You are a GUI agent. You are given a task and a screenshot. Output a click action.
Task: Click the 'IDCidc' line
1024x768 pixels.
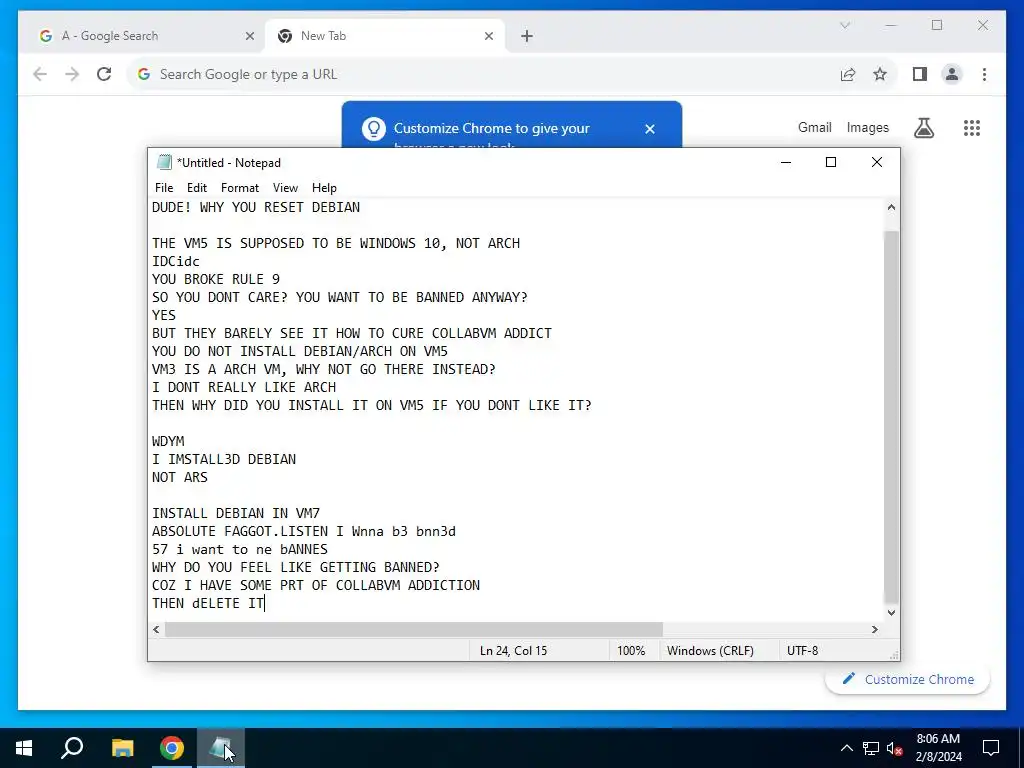176,261
